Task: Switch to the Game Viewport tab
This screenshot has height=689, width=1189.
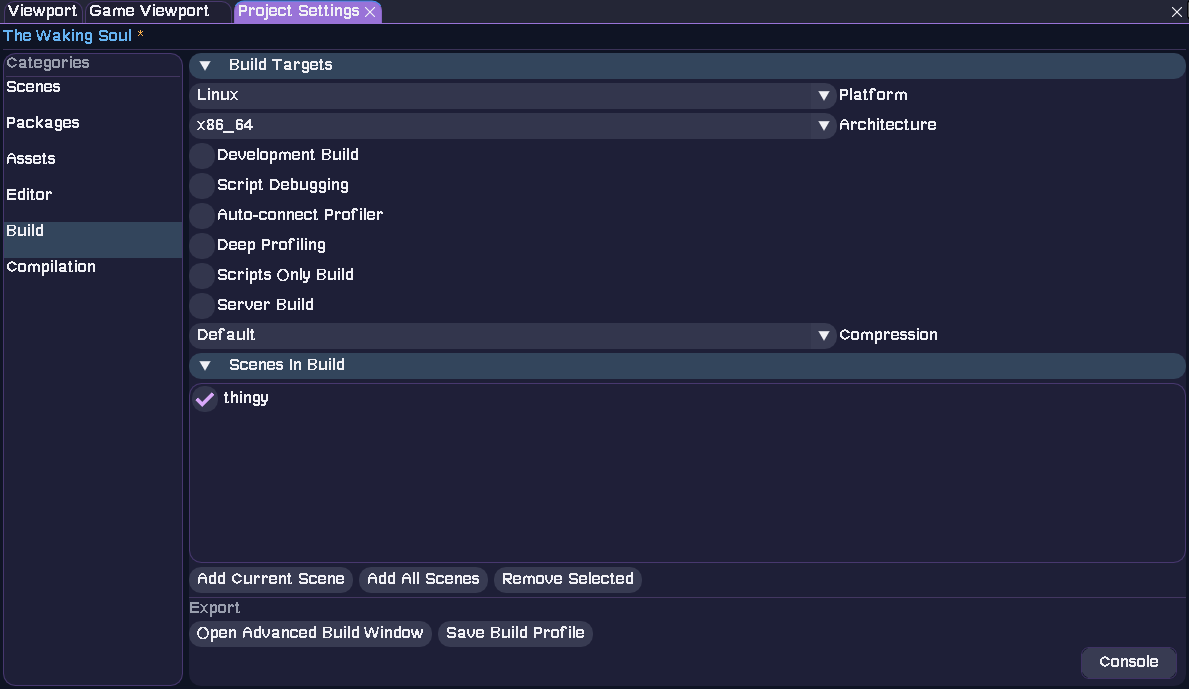Action: 149,11
